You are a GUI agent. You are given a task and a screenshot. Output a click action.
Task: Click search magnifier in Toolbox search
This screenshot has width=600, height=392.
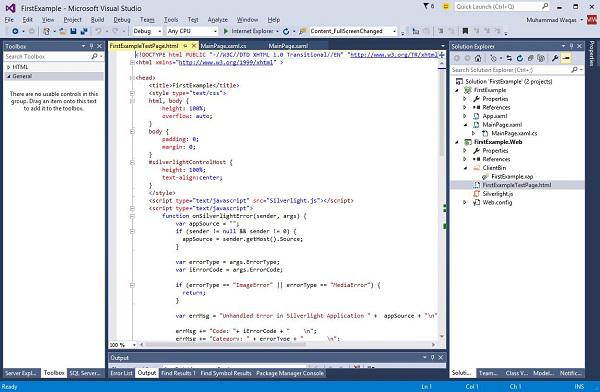coord(94,56)
